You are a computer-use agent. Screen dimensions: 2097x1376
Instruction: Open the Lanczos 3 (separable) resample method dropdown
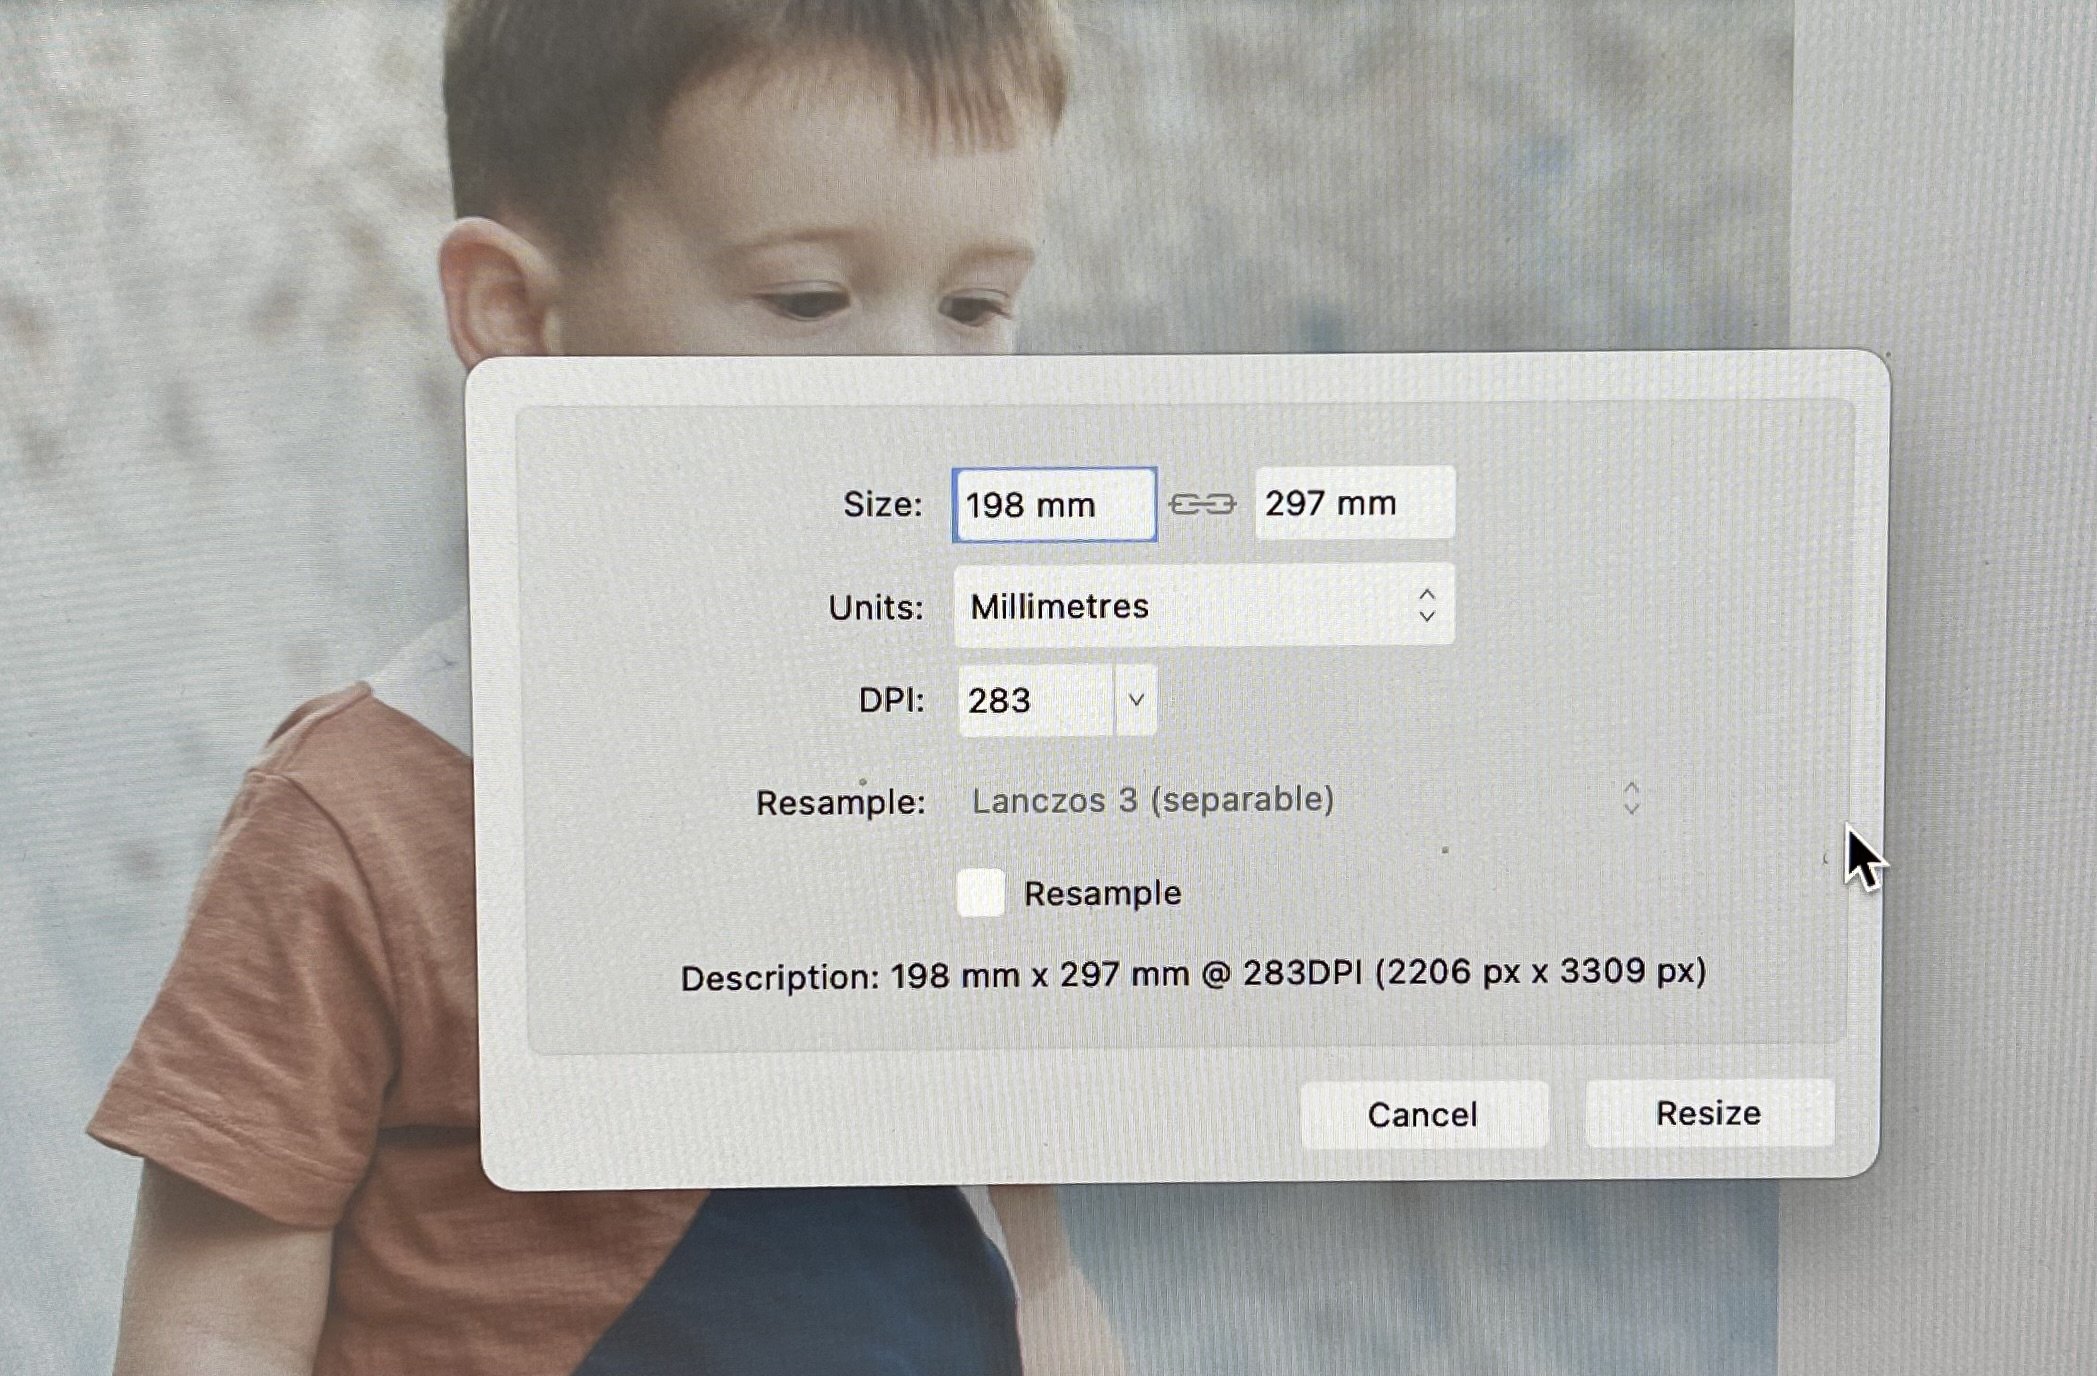1305,799
